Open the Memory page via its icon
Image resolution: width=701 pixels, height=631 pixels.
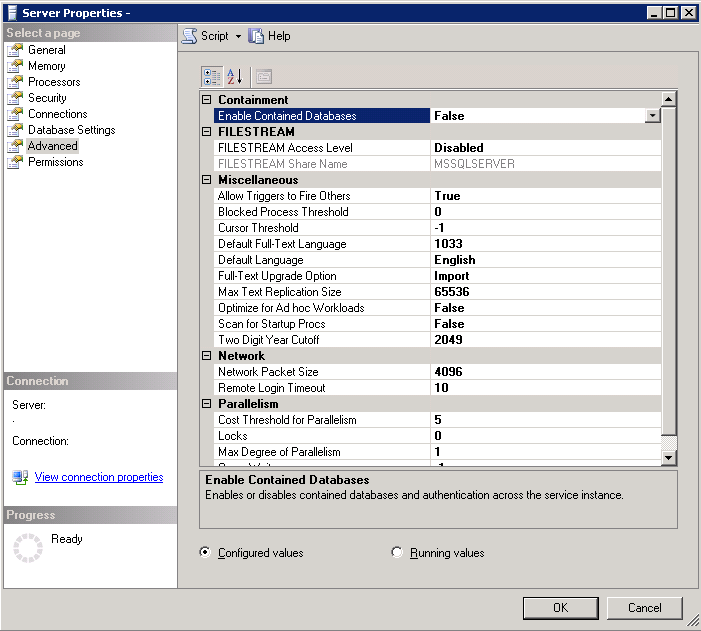click(x=15, y=66)
